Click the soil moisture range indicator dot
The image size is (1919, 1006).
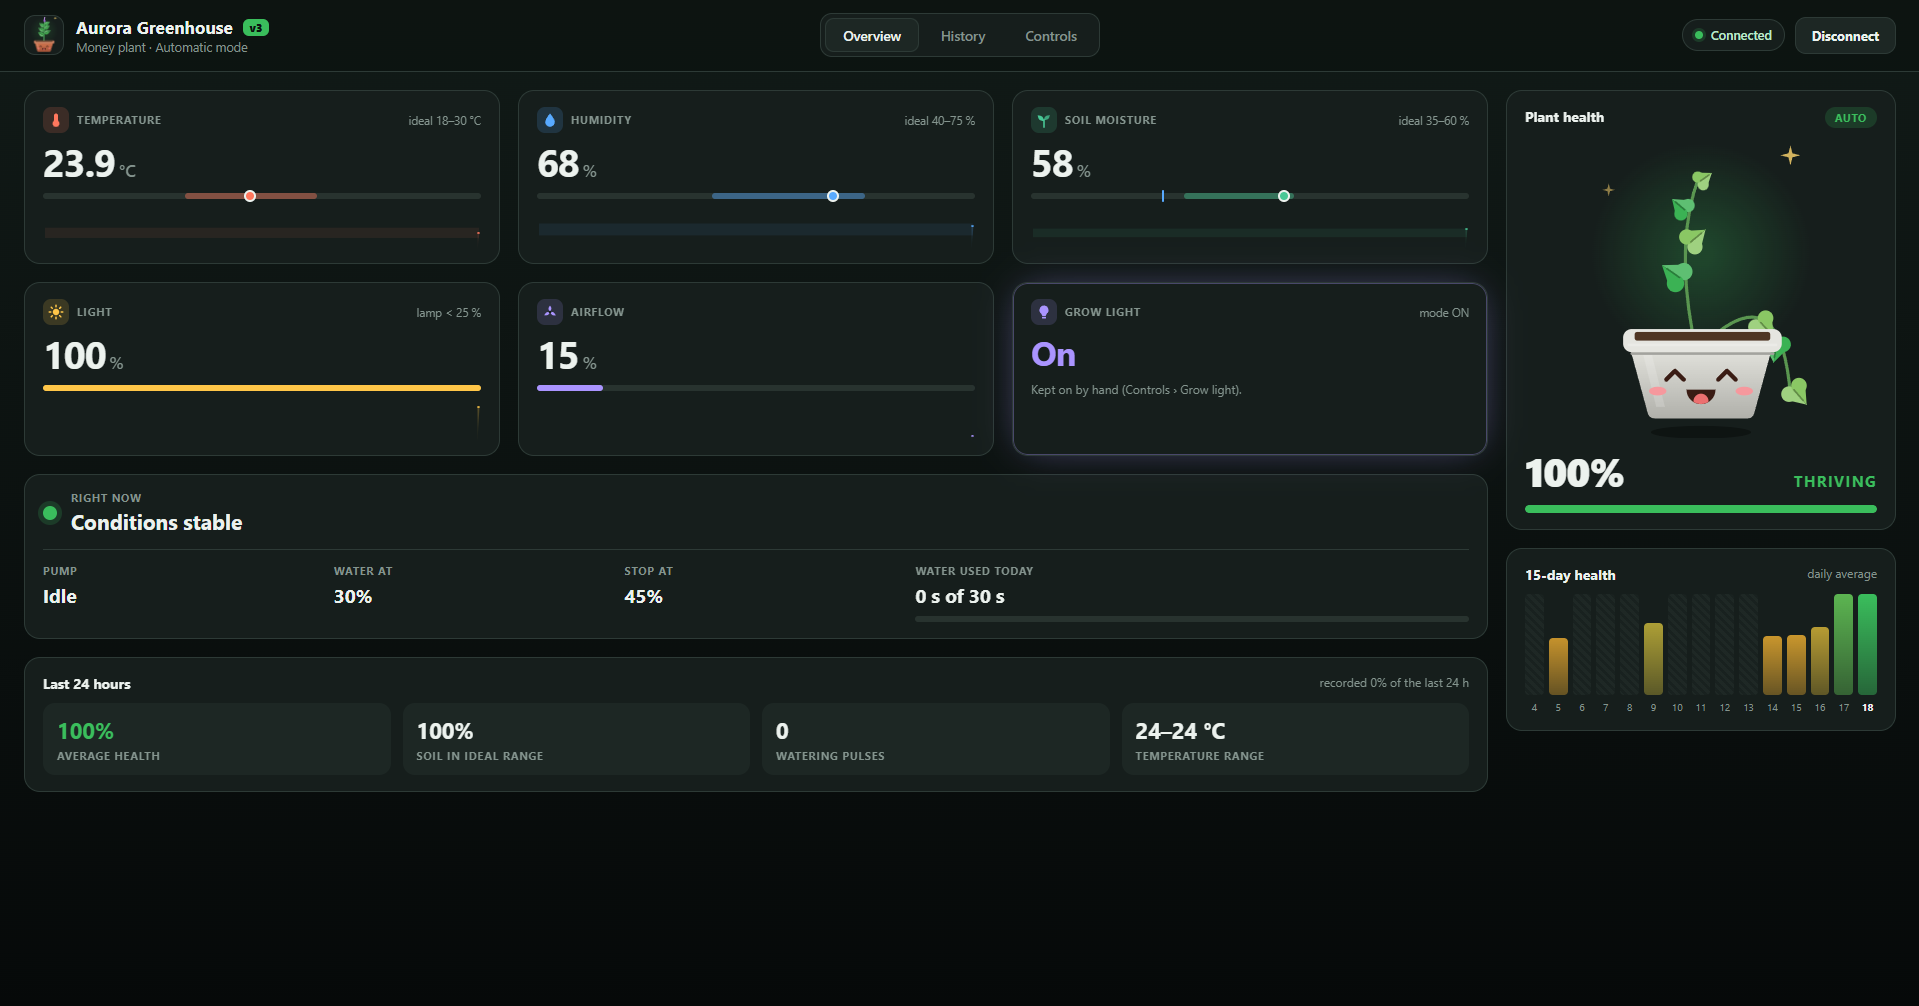tap(1284, 196)
